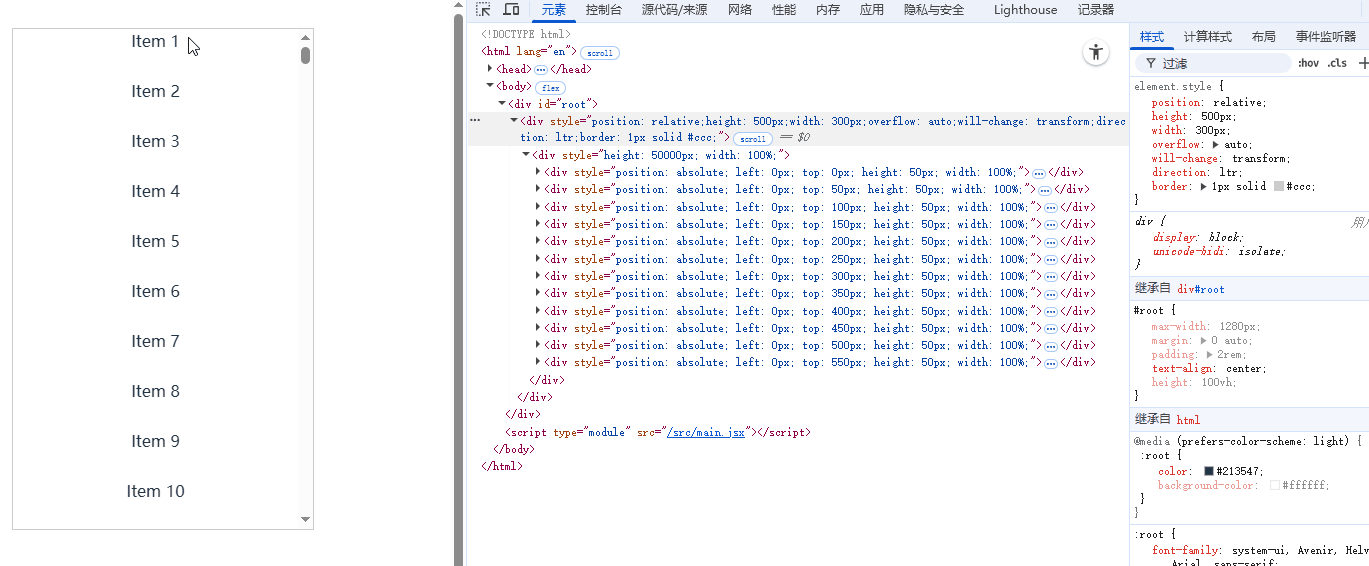Viewport: 1369px width, 566px height.
Task: Collapse the selected position: relative div
Action: (x=514, y=120)
